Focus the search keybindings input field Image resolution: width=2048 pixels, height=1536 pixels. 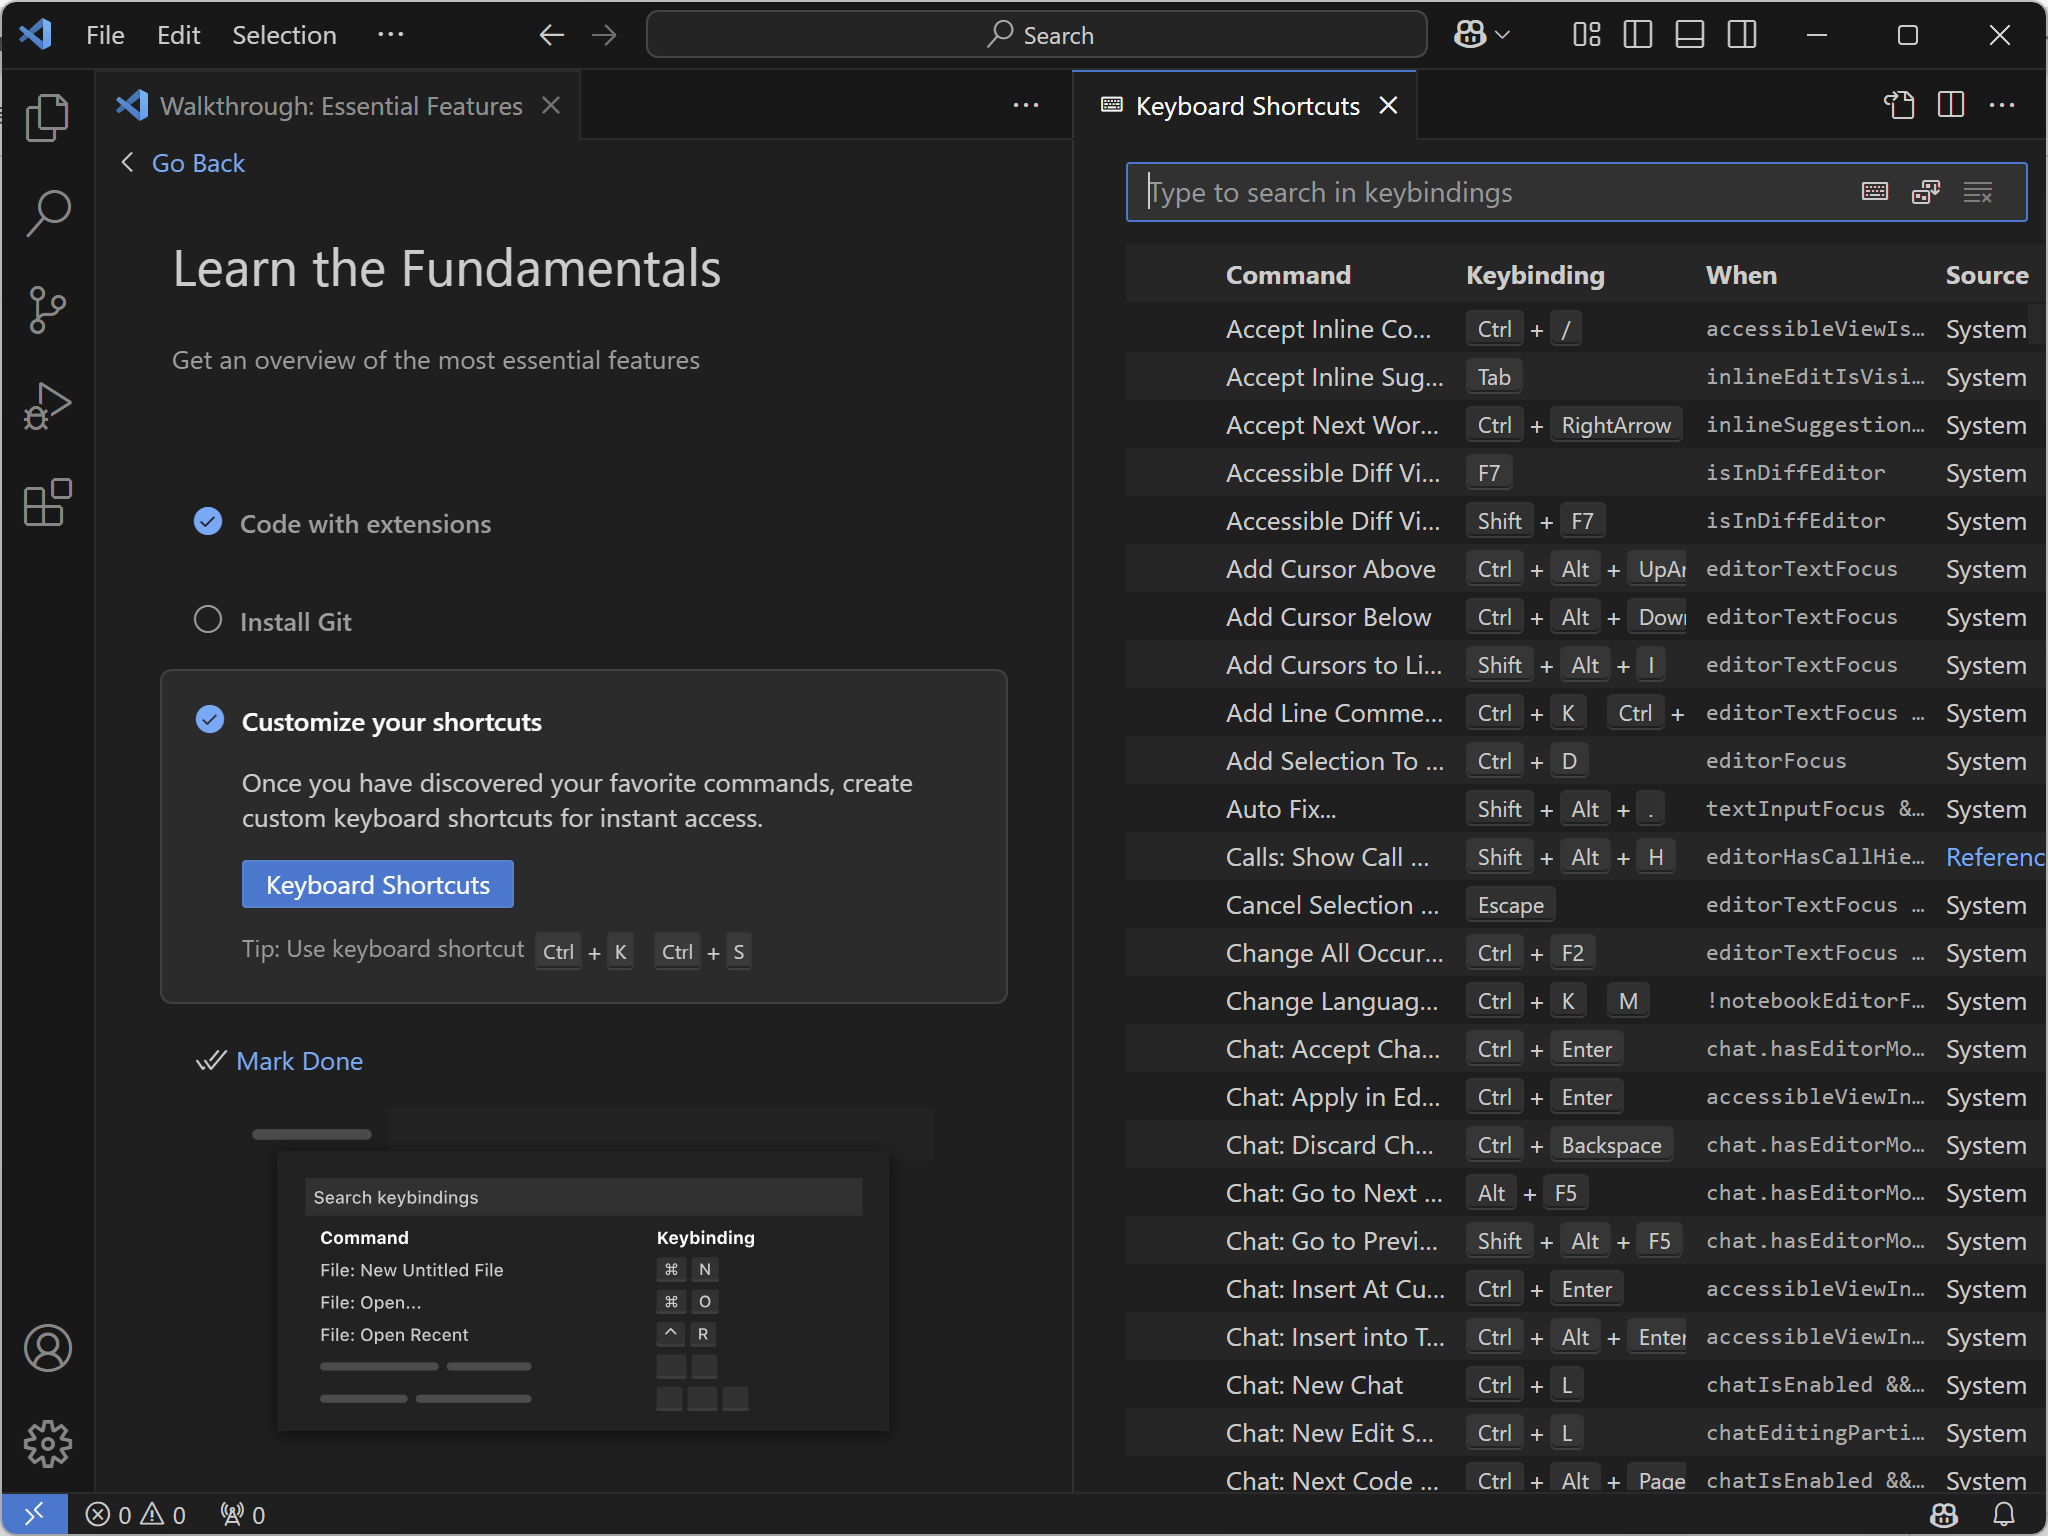1490,192
